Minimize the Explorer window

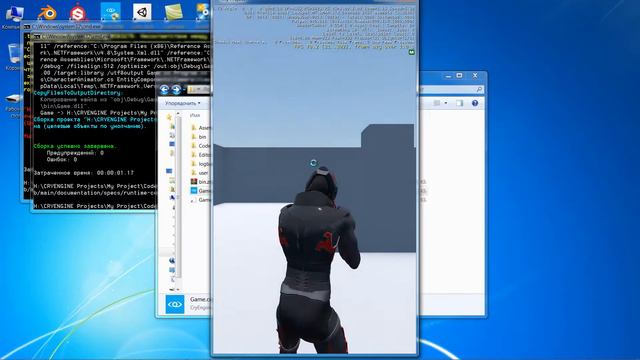click(x=449, y=76)
